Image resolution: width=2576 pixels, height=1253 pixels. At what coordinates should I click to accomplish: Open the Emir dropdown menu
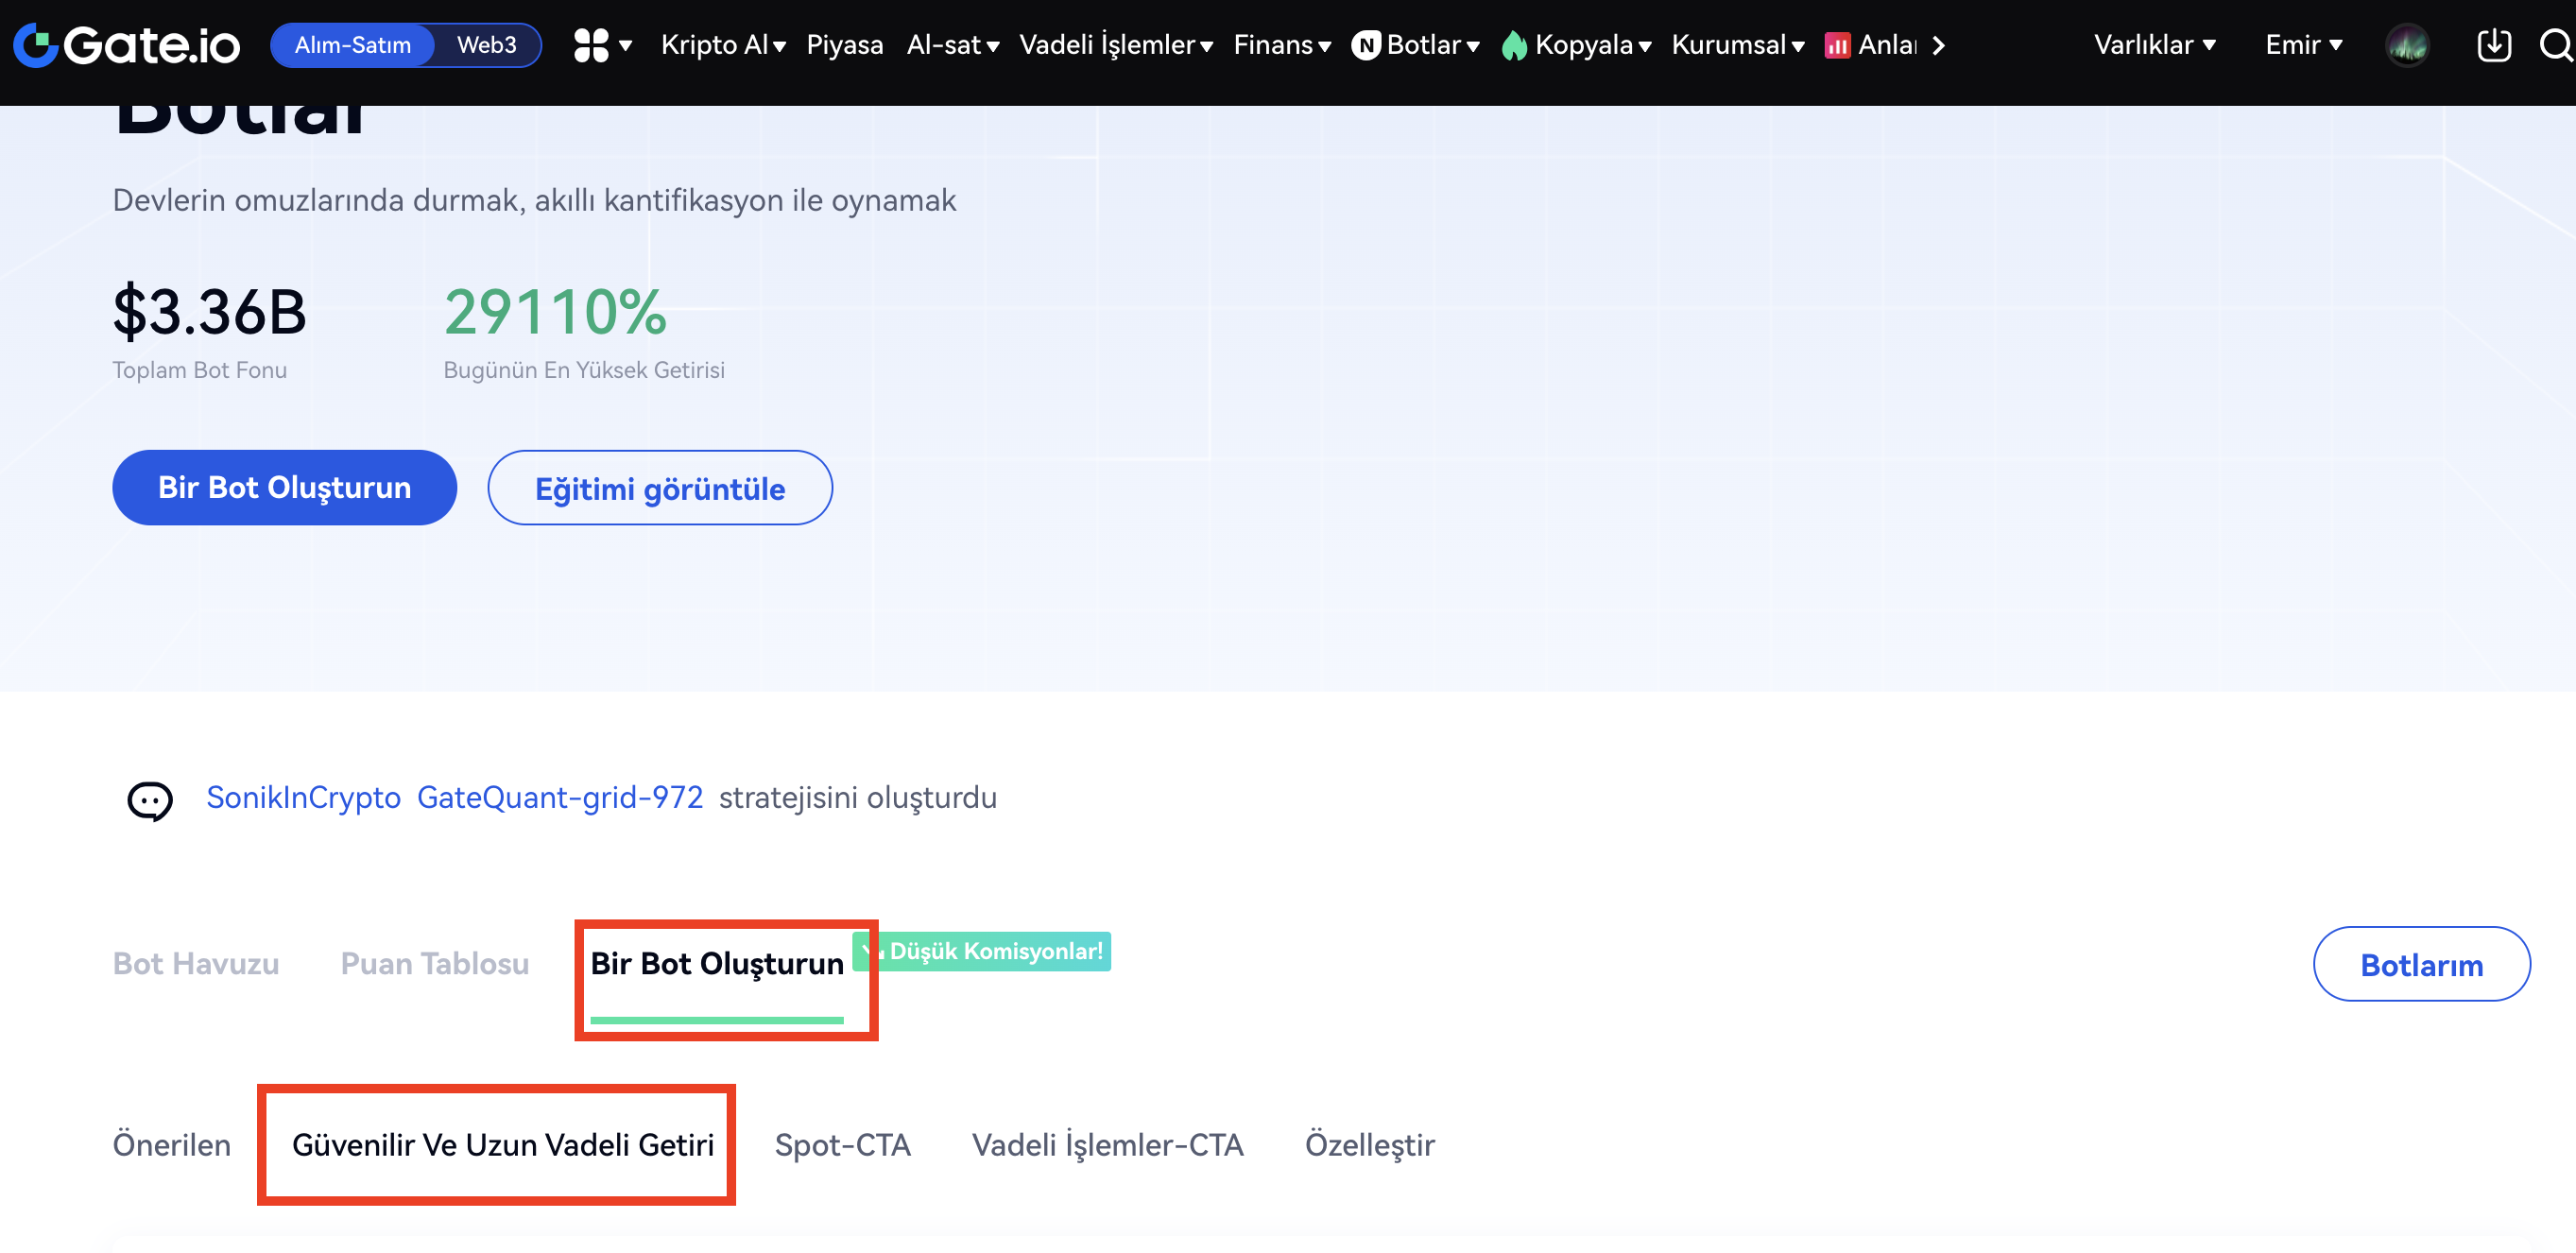pos(2303,45)
